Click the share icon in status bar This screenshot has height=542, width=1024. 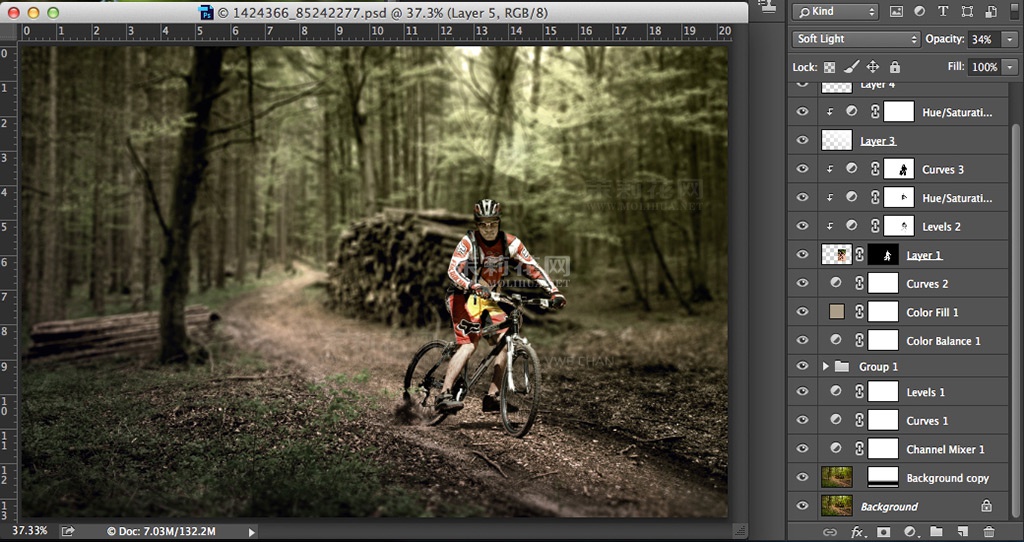68,531
